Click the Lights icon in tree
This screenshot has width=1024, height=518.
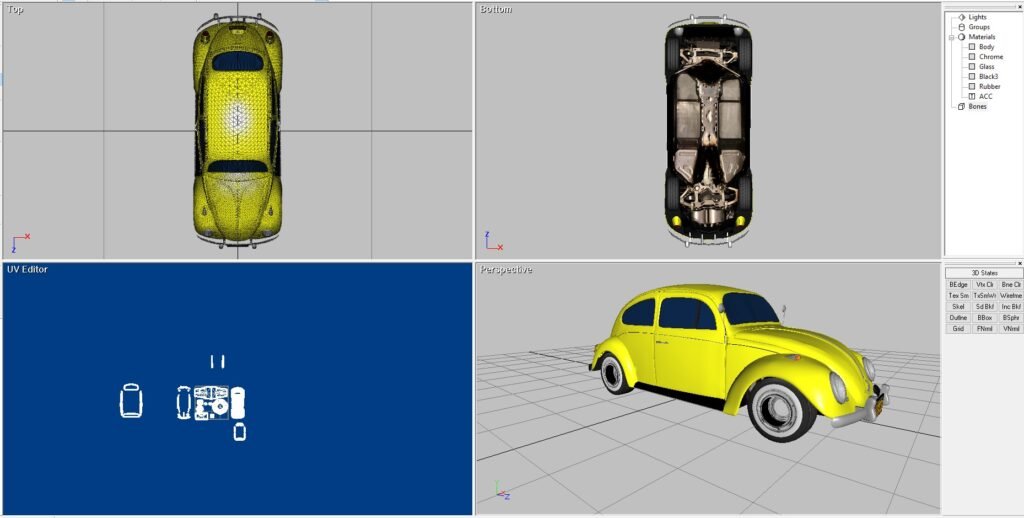[962, 17]
